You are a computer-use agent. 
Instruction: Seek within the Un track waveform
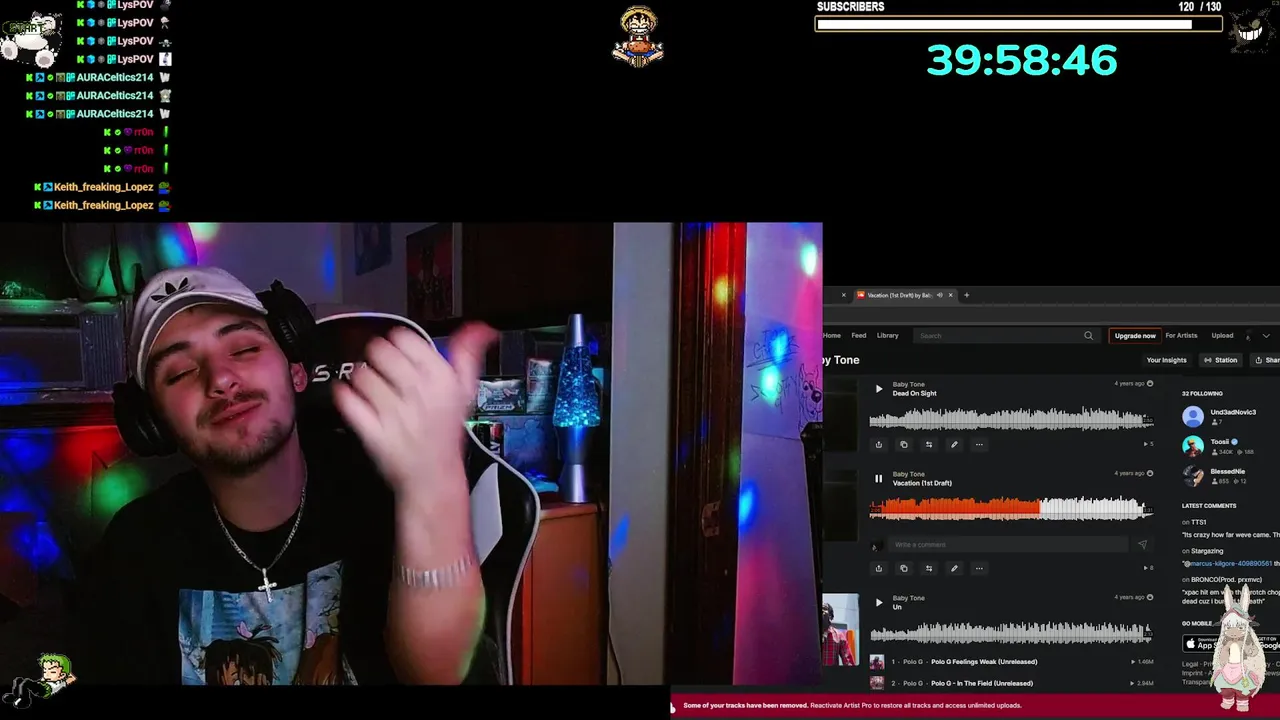(1010, 632)
